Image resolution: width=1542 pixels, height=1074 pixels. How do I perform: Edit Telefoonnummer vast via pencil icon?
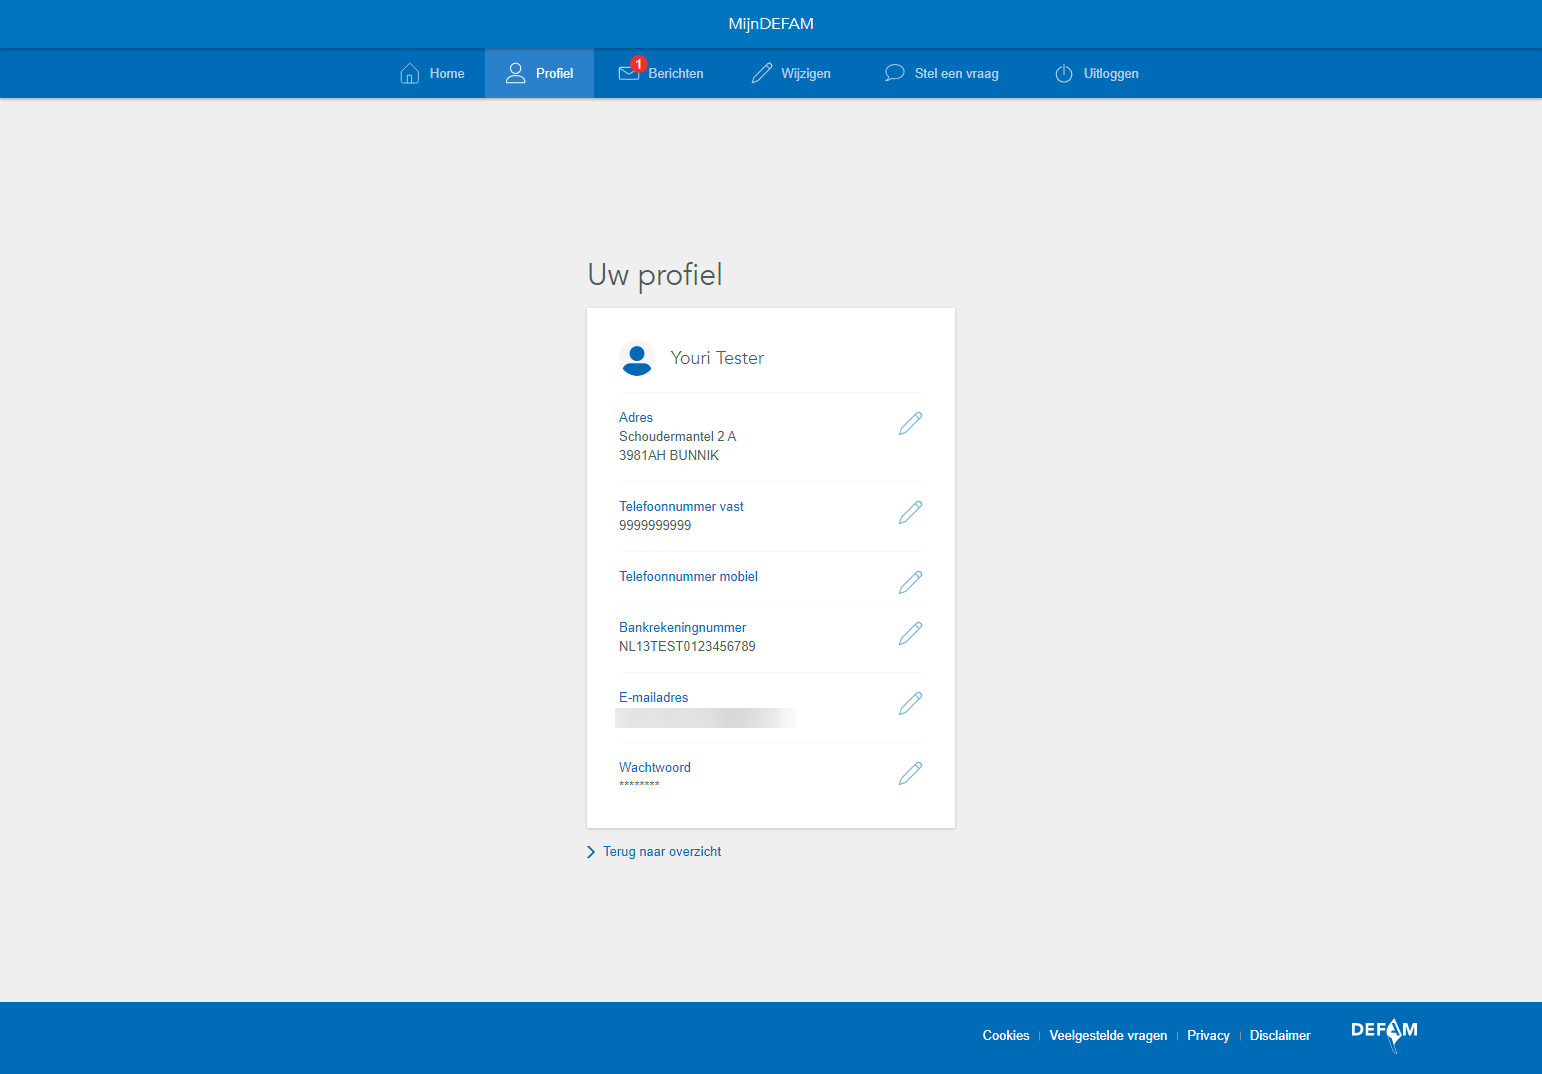(910, 512)
